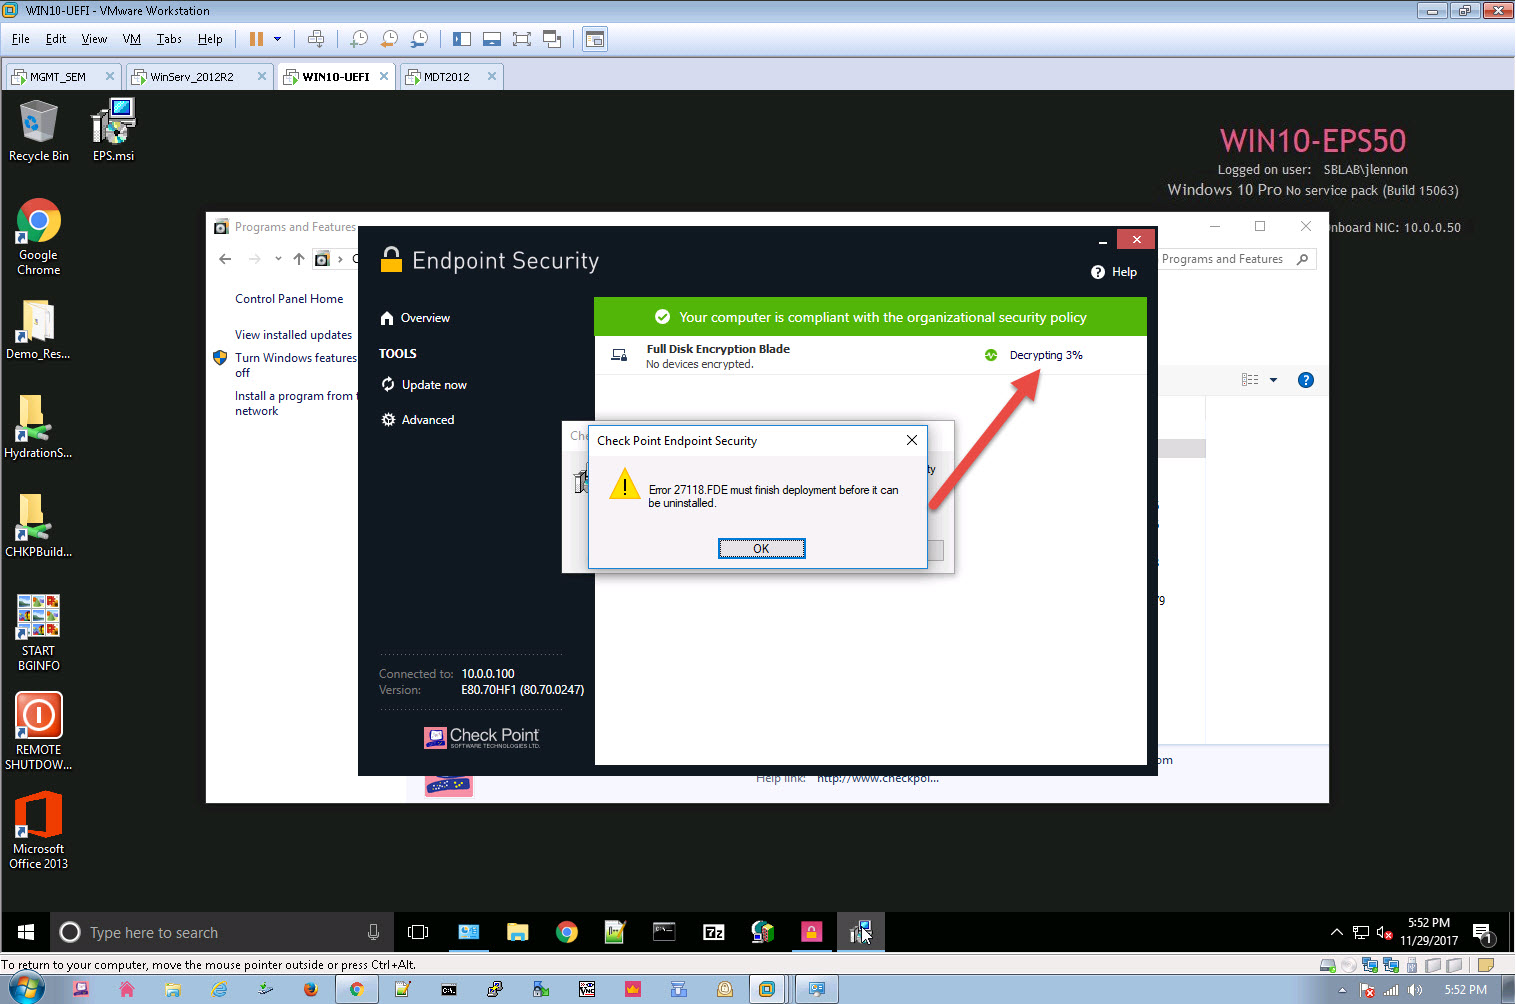Go up one level in Programs and Features

298,259
